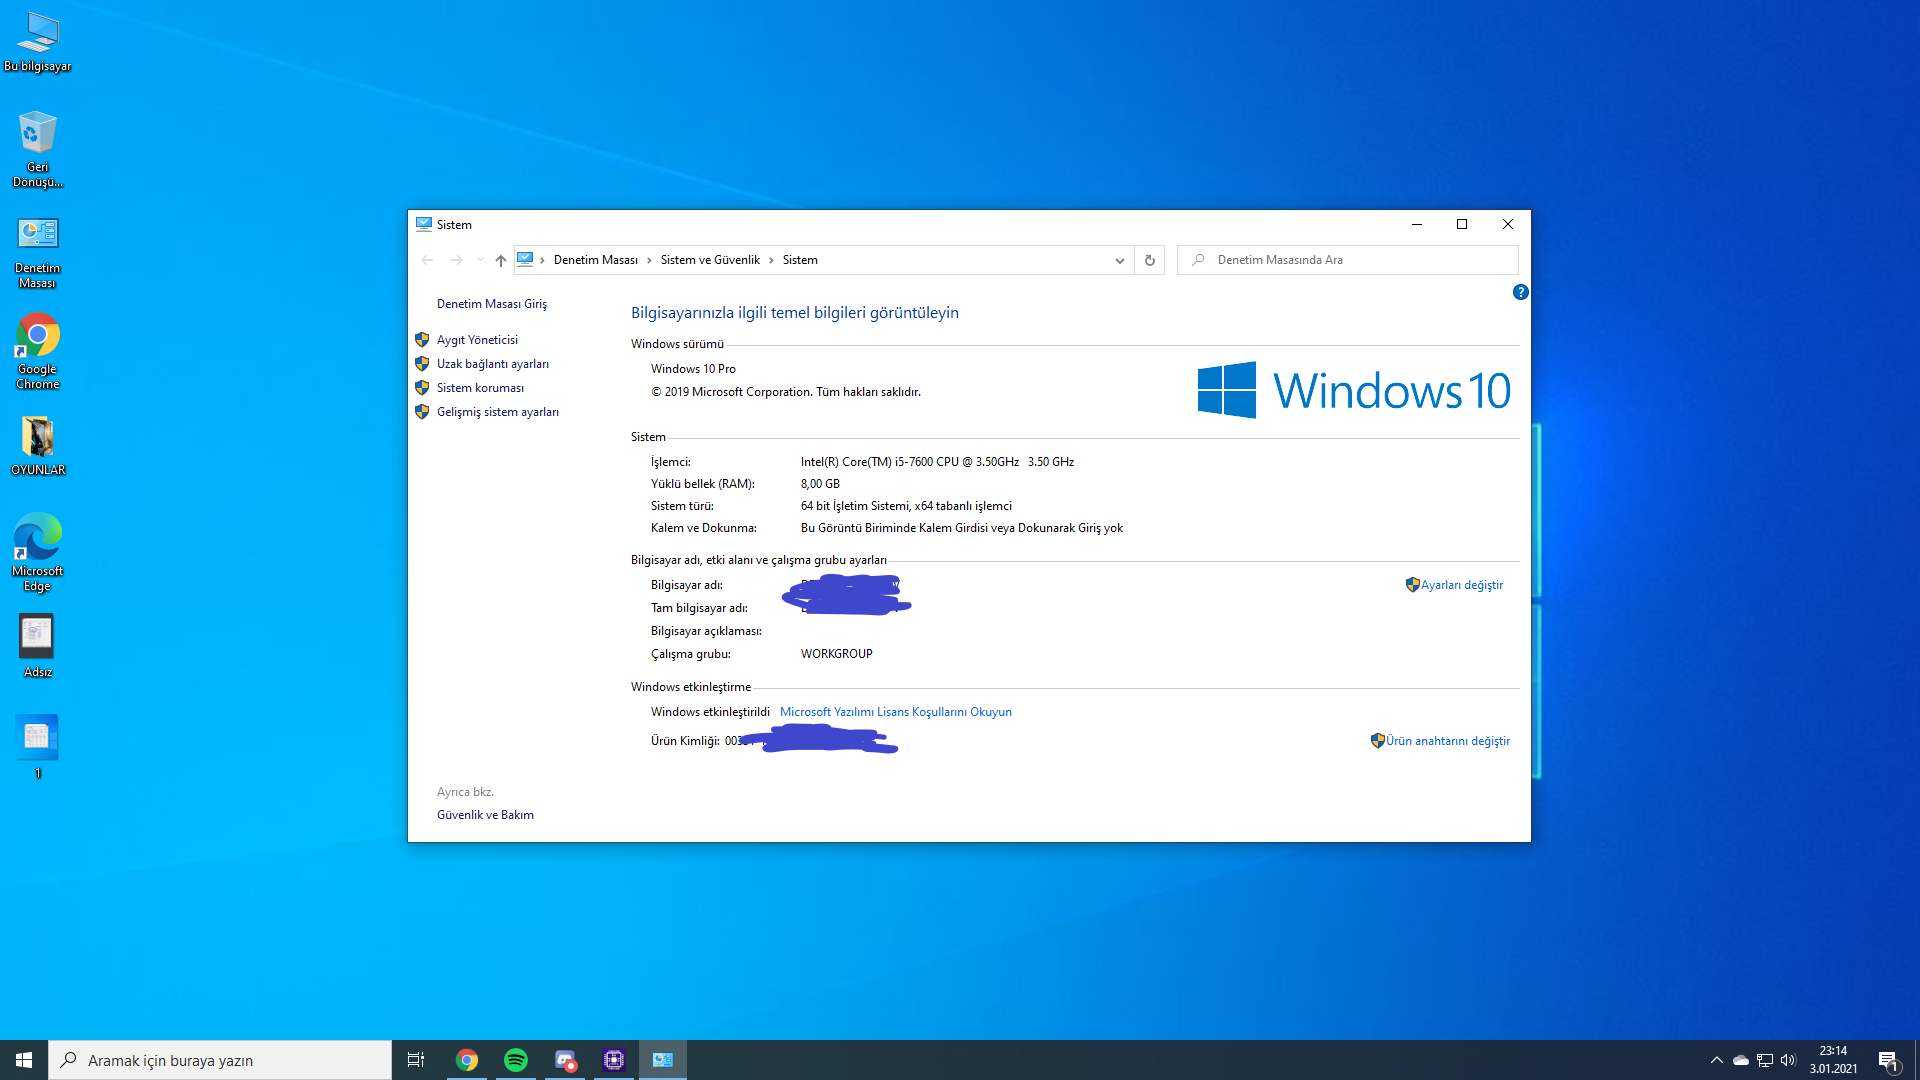This screenshot has width=1920, height=1080.
Task: Click Ayarları değiştir link
Action: pyautogui.click(x=1461, y=585)
